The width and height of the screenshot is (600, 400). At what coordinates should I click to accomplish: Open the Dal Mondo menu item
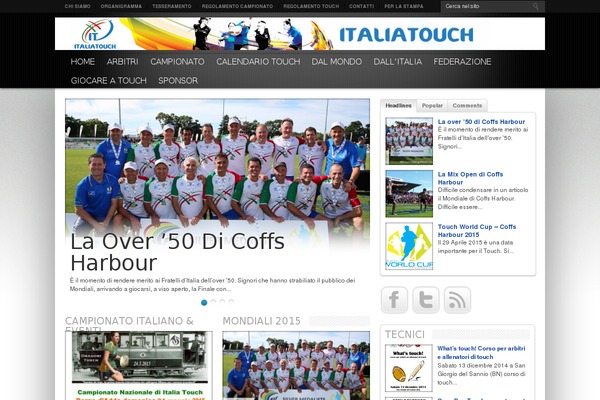337,62
